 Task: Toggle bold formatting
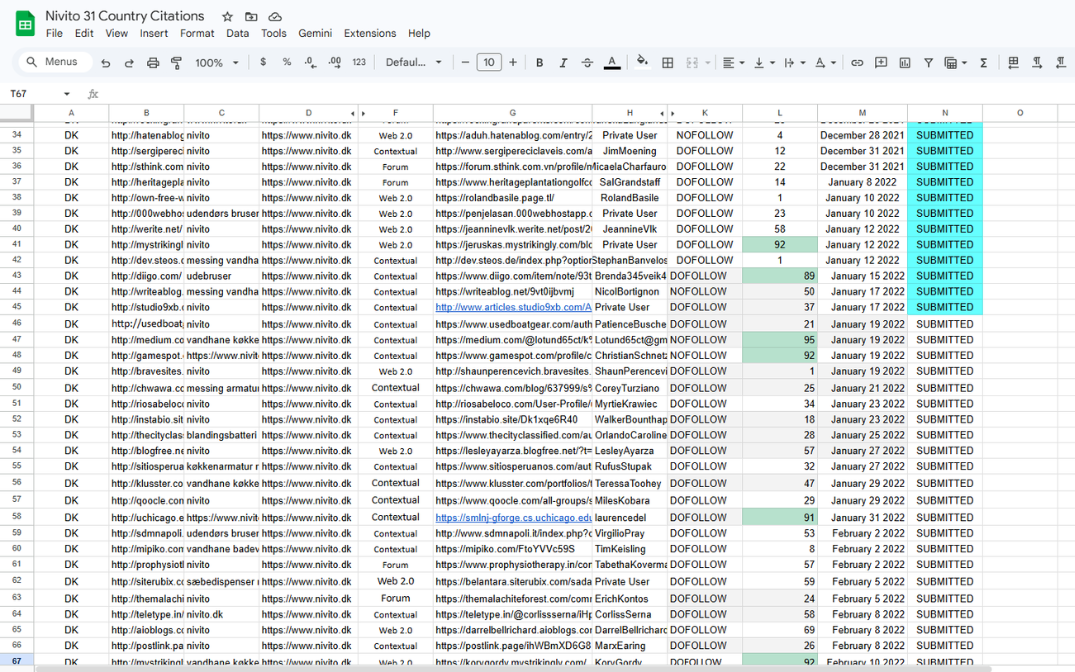point(540,62)
